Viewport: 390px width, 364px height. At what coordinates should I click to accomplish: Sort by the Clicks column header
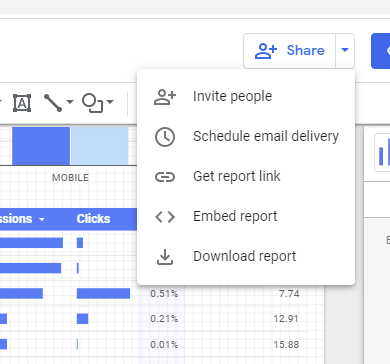(x=93, y=219)
